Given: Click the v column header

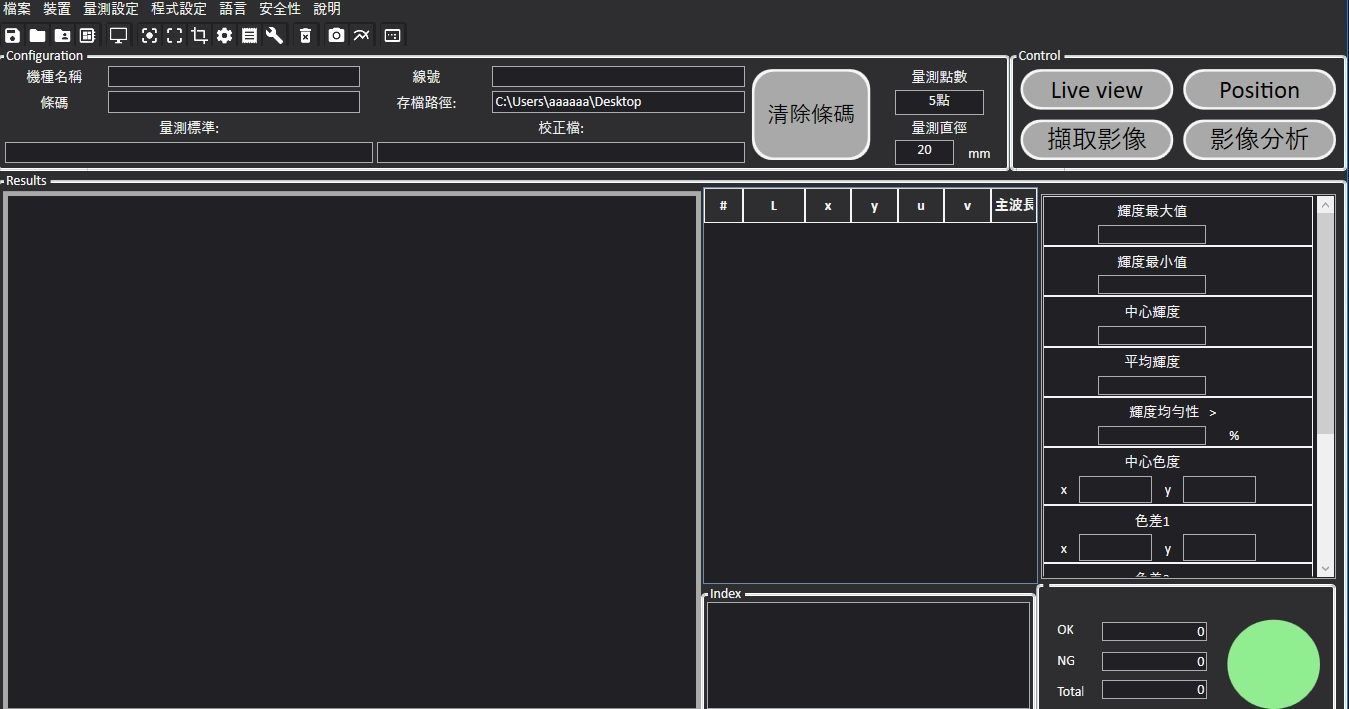Looking at the screenshot, I should [x=967, y=206].
